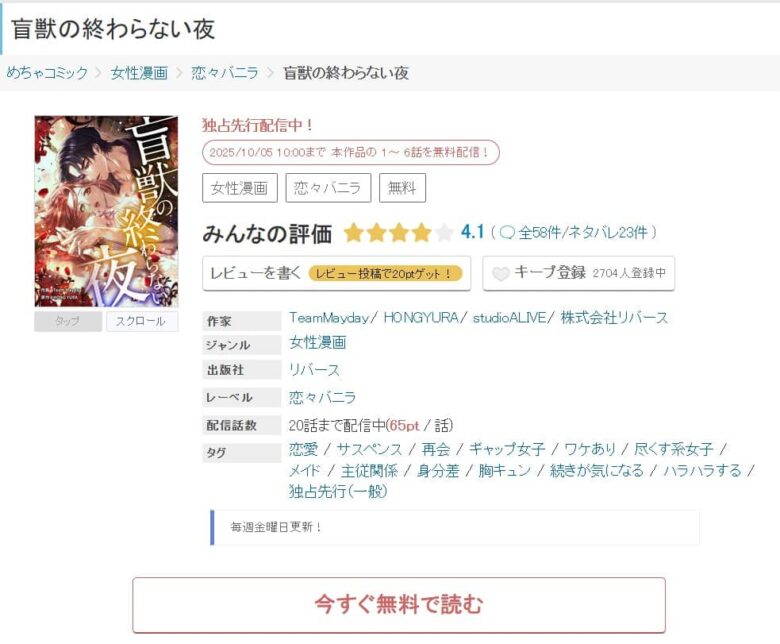Click the 今すぐ無料で読む button
780x644 pixels.
pyautogui.click(x=399, y=605)
